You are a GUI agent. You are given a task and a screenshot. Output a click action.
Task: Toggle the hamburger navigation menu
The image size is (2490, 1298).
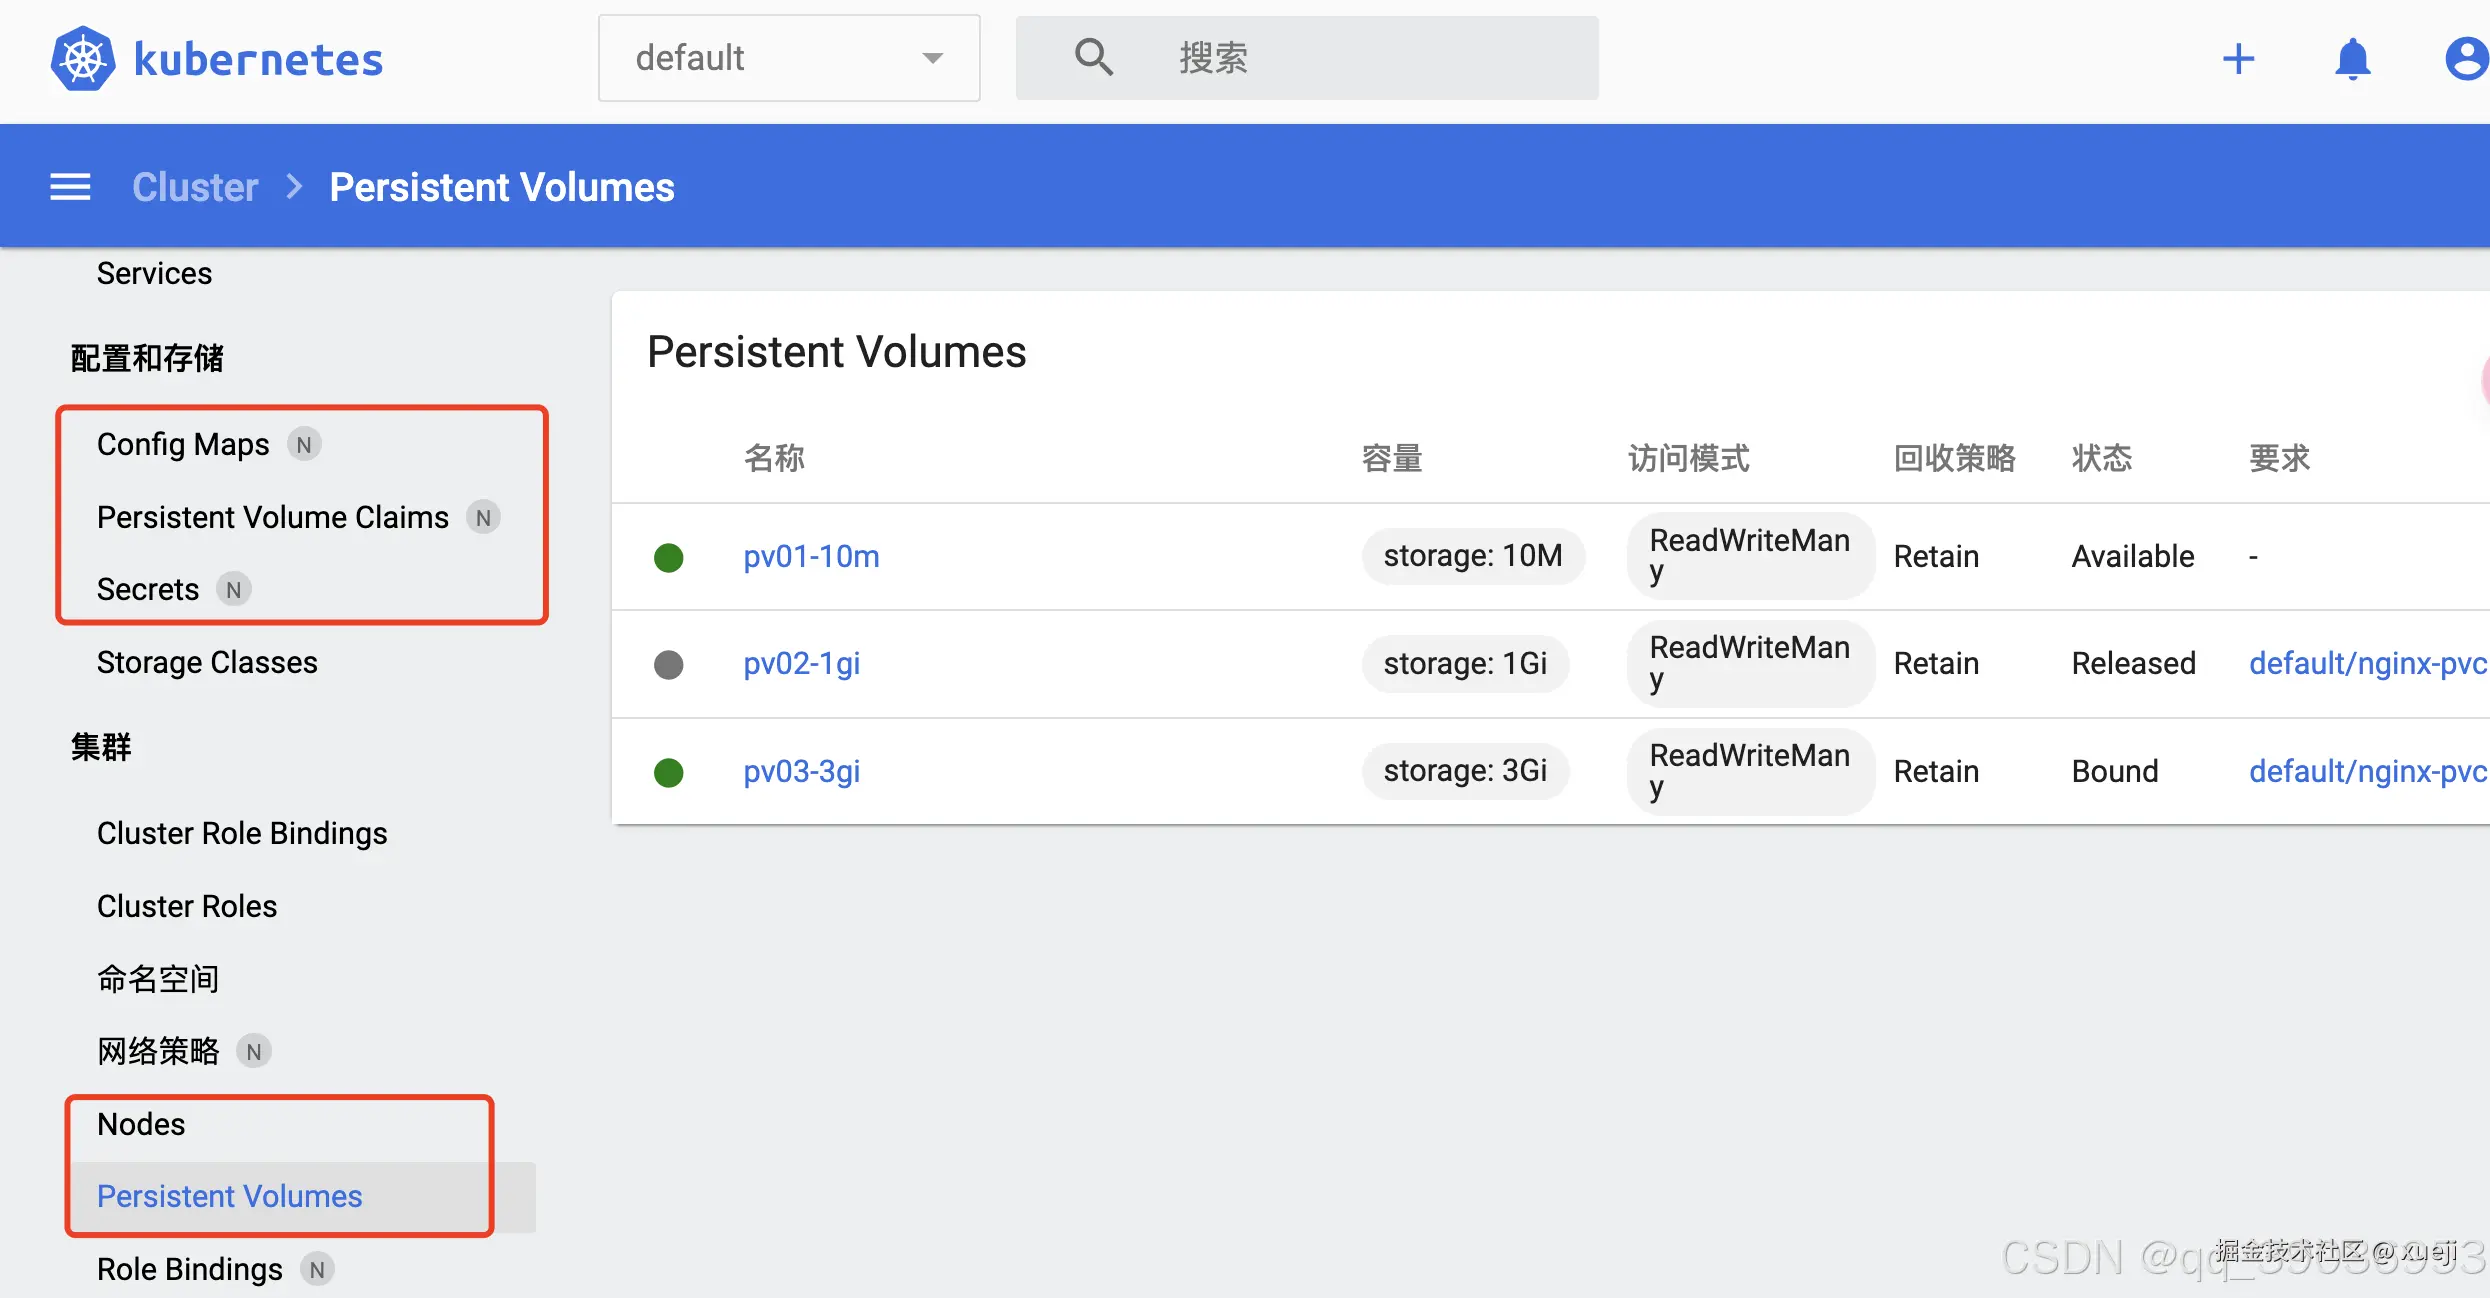(x=70, y=187)
